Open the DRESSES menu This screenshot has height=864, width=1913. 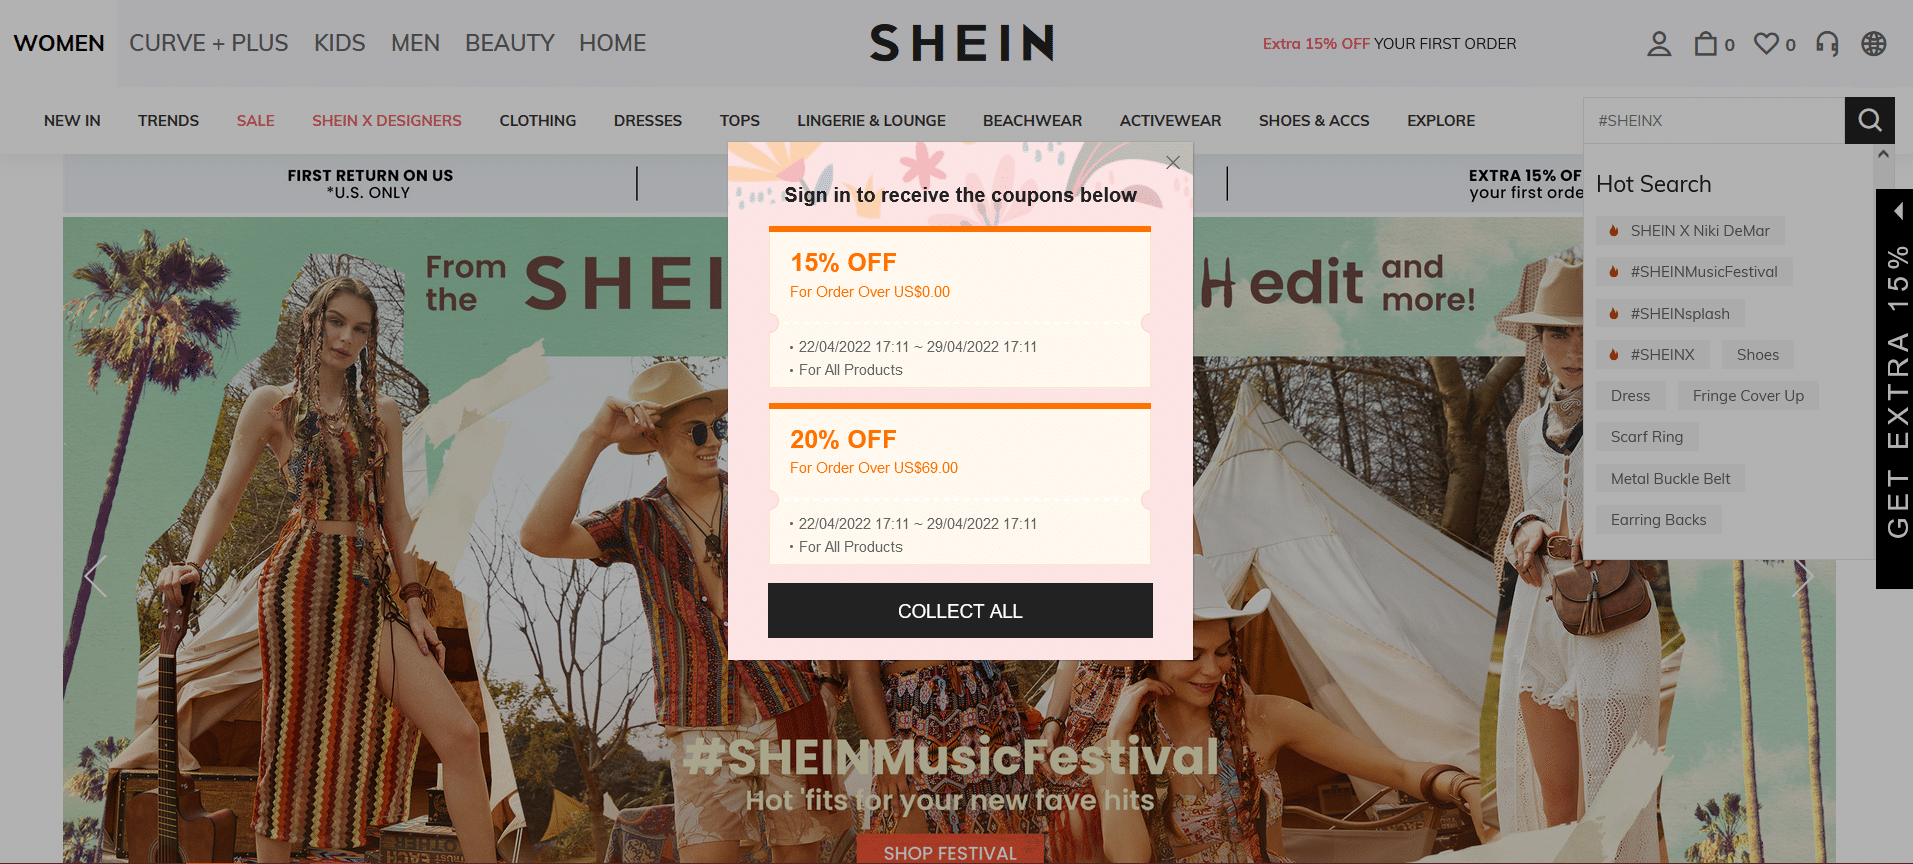648,121
